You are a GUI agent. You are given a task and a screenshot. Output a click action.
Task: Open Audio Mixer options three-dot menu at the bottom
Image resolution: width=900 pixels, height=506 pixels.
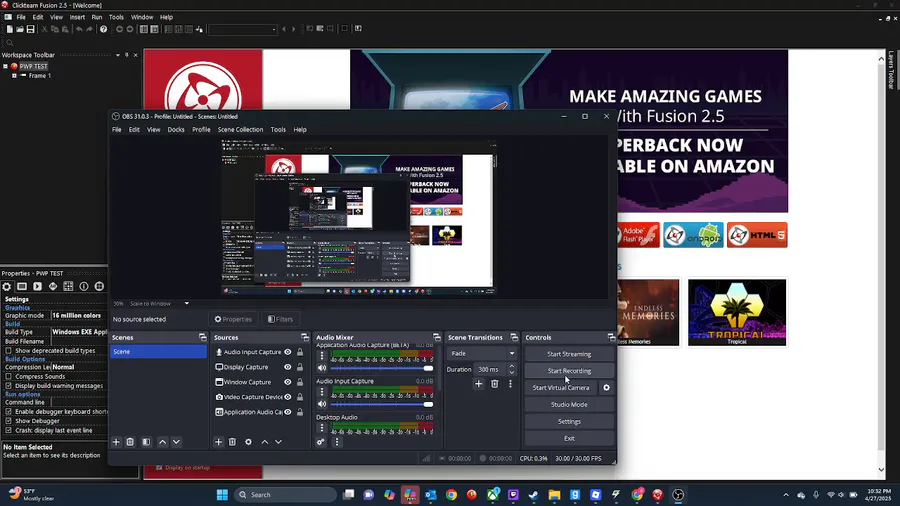(x=337, y=442)
